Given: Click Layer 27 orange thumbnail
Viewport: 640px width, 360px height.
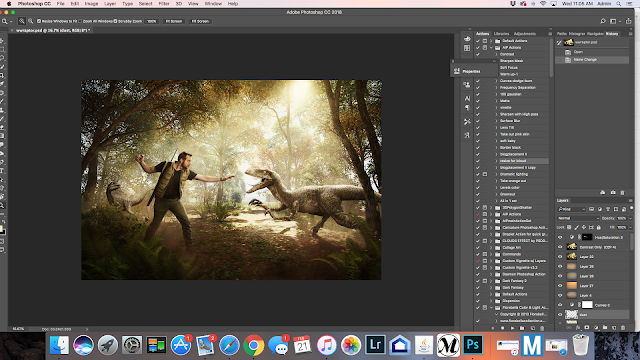Looking at the screenshot, I should [x=572, y=286].
